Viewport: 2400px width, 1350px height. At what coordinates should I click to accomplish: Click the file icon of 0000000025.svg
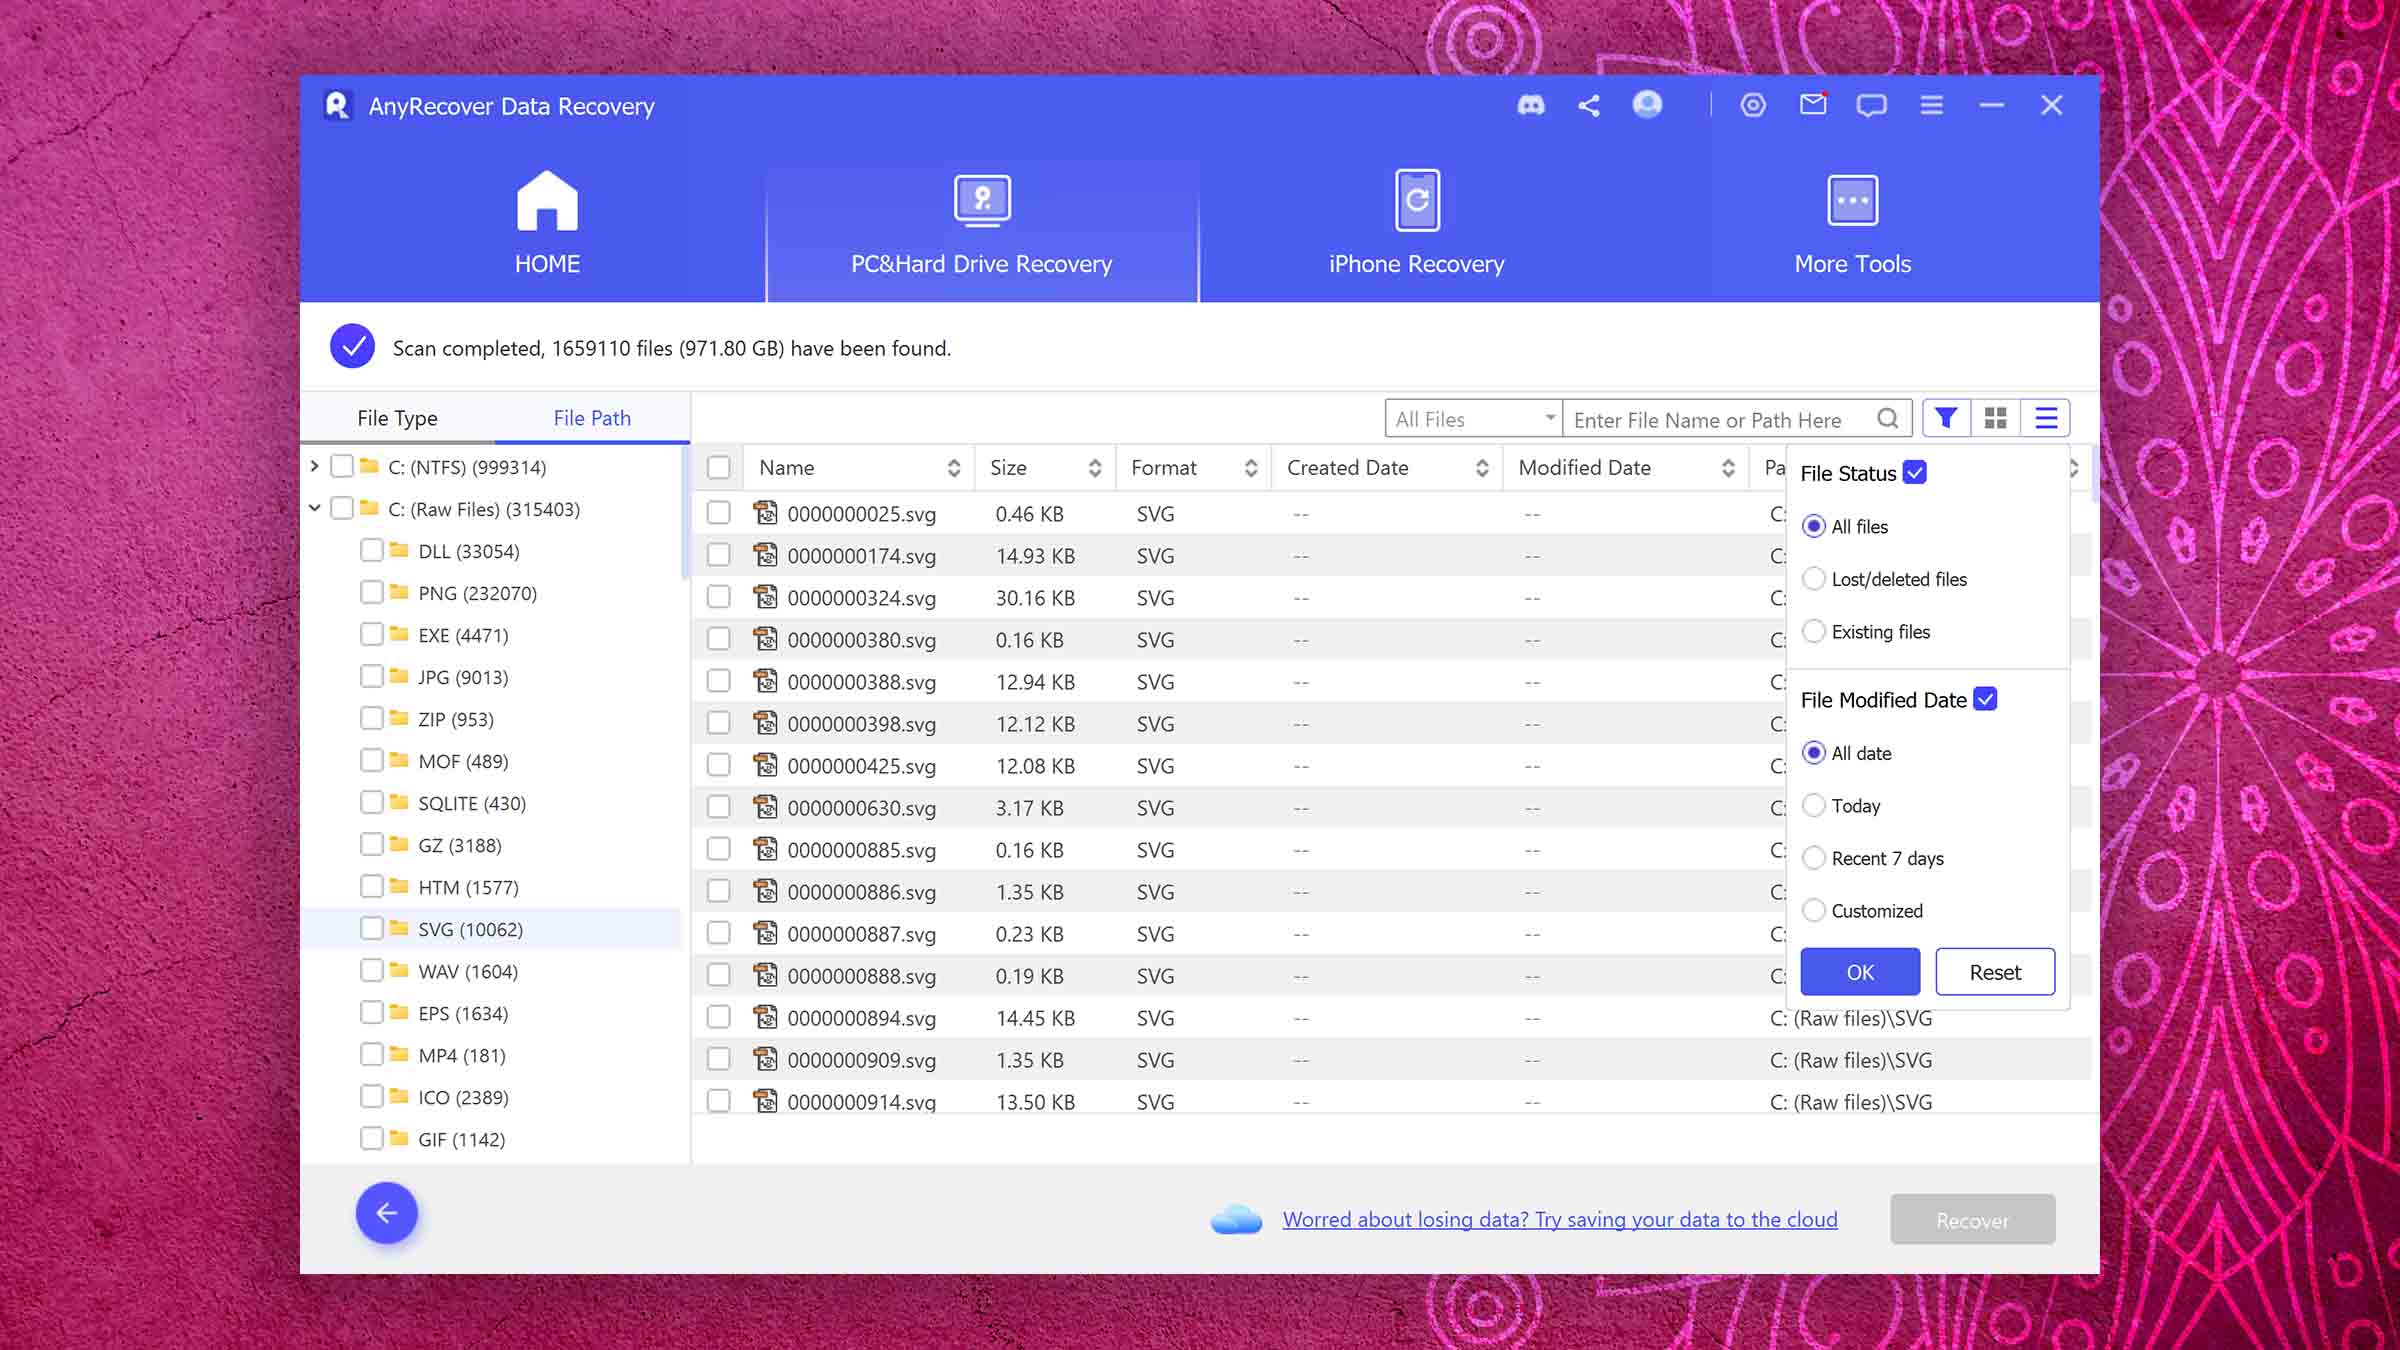tap(765, 513)
